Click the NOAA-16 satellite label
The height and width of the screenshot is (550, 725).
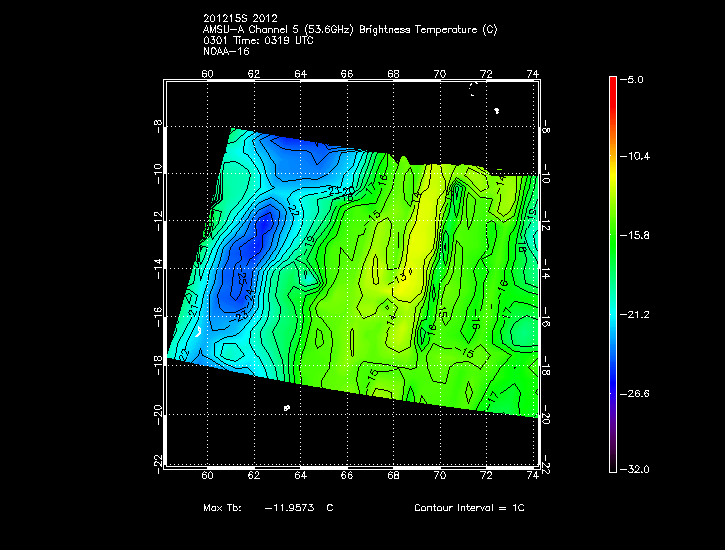(224, 52)
